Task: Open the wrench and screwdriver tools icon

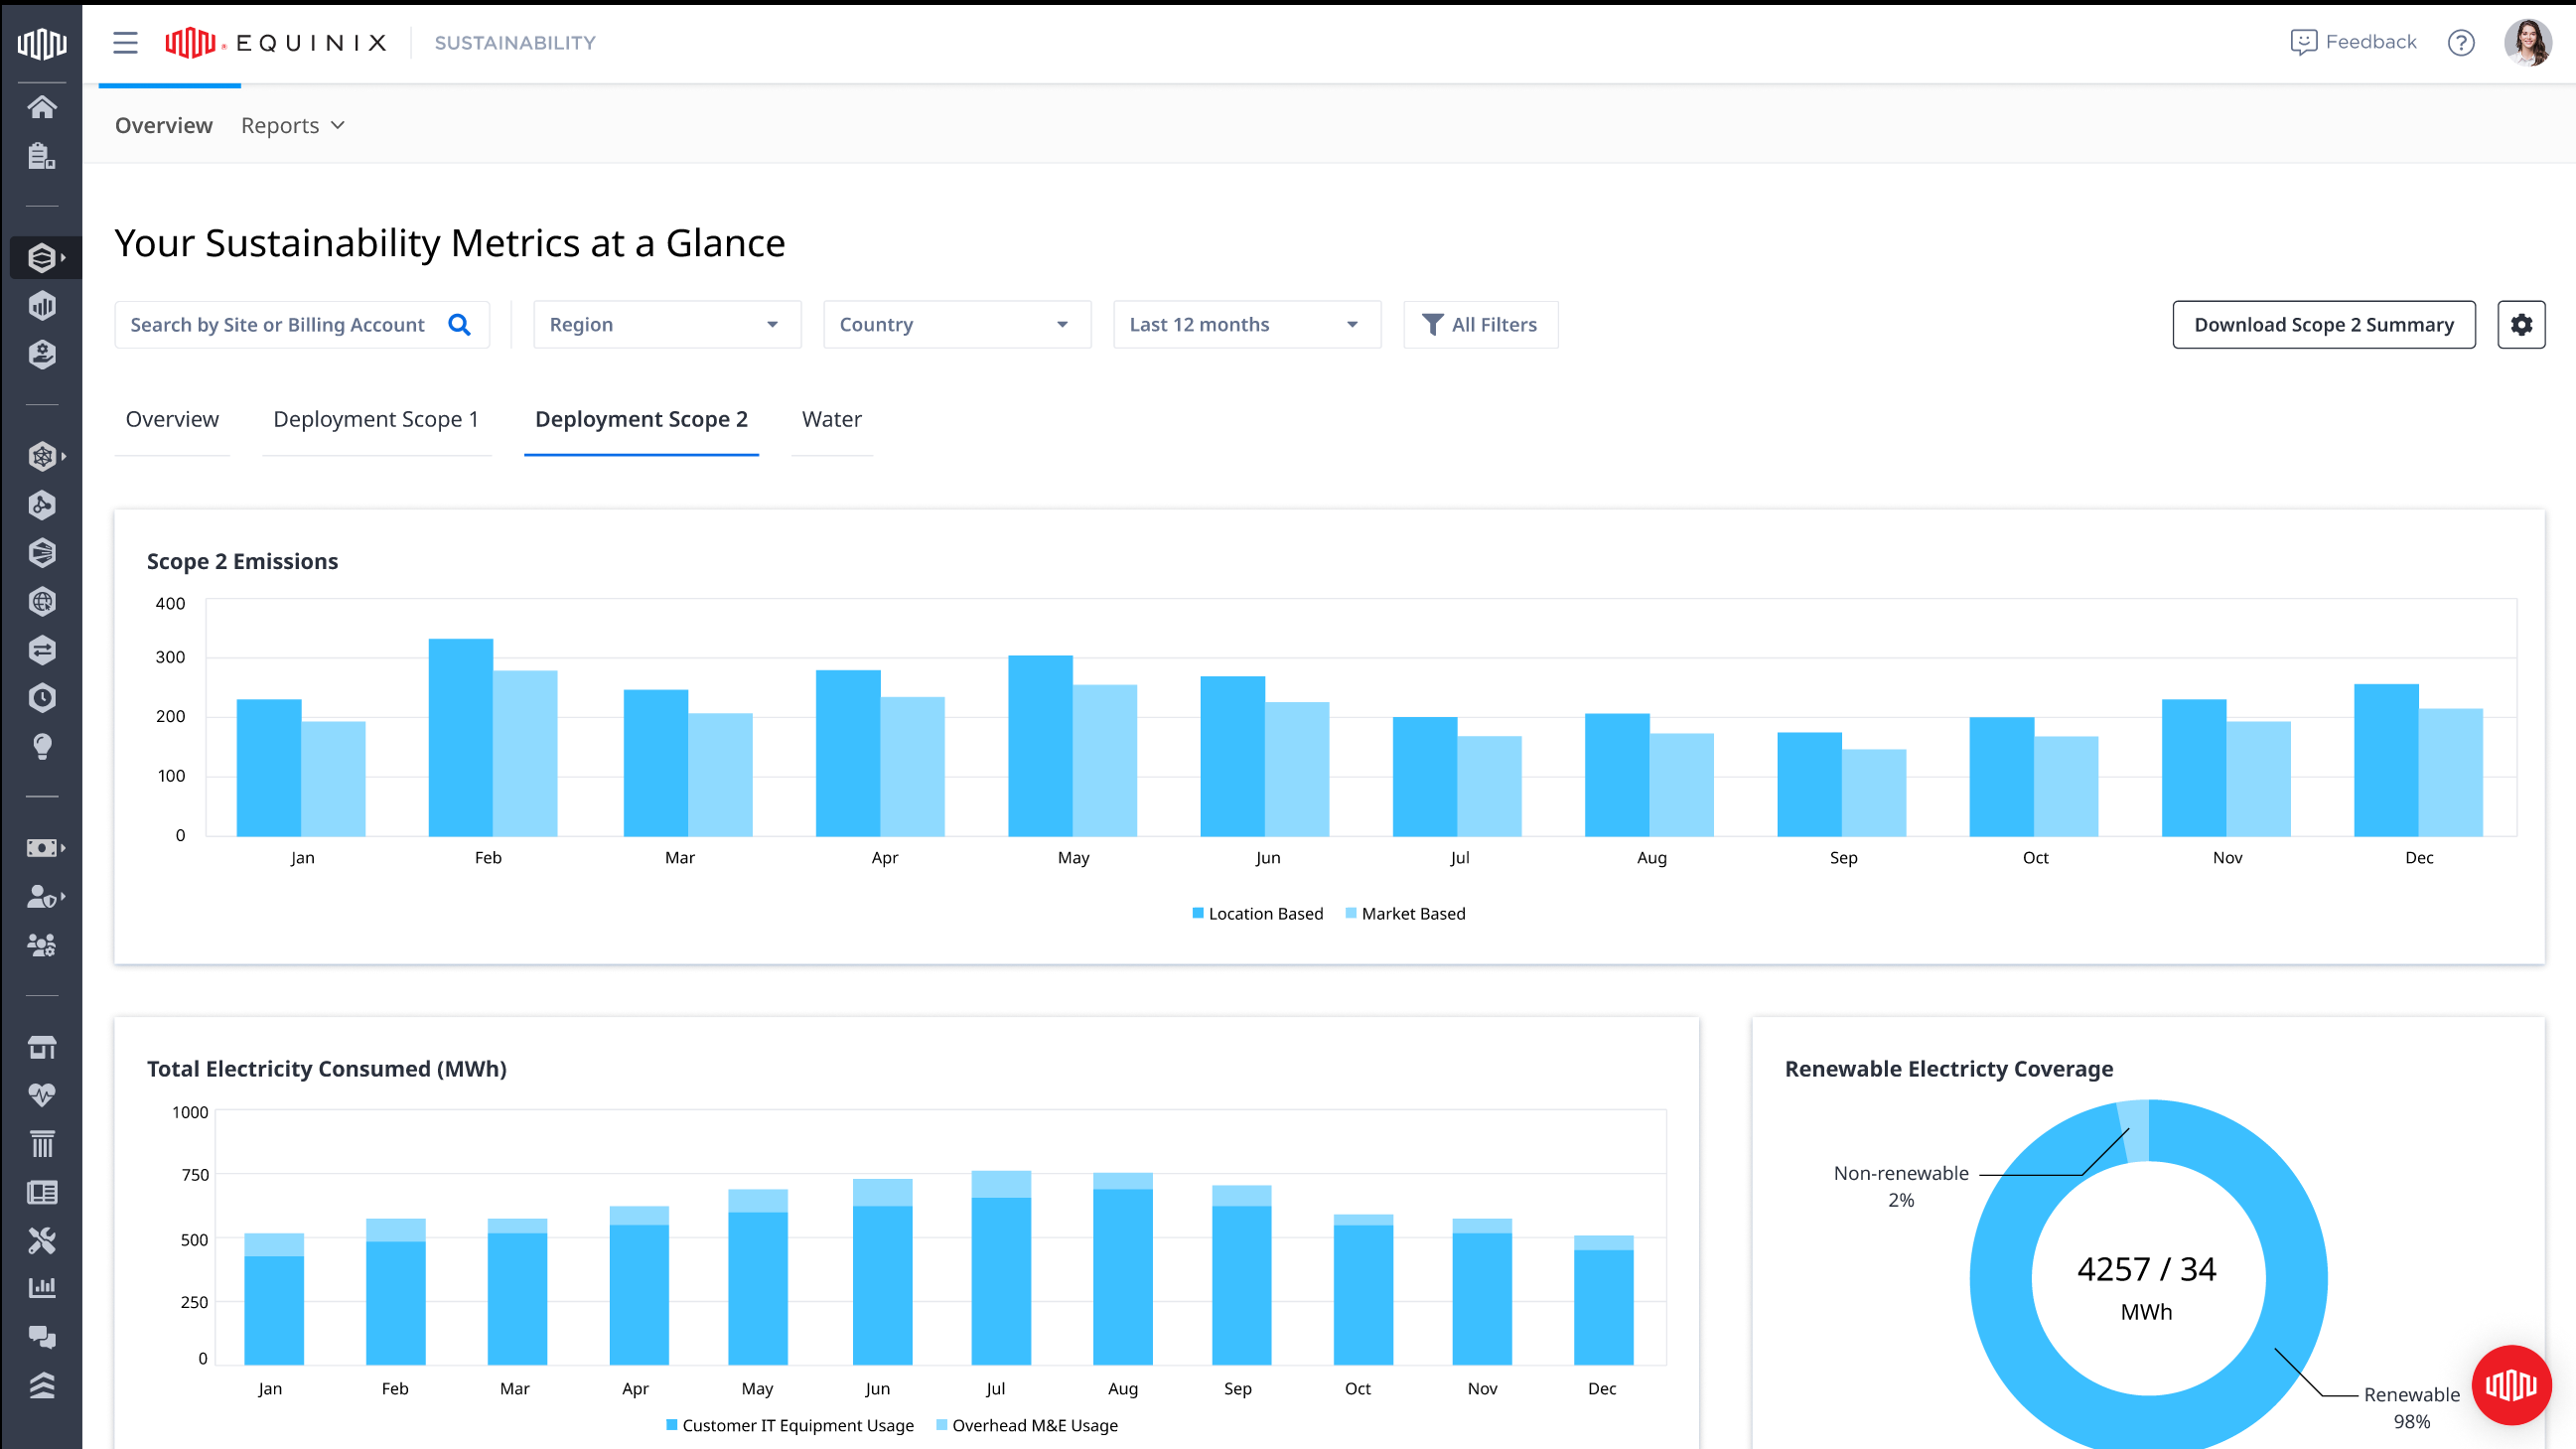Action: pyautogui.click(x=41, y=1240)
